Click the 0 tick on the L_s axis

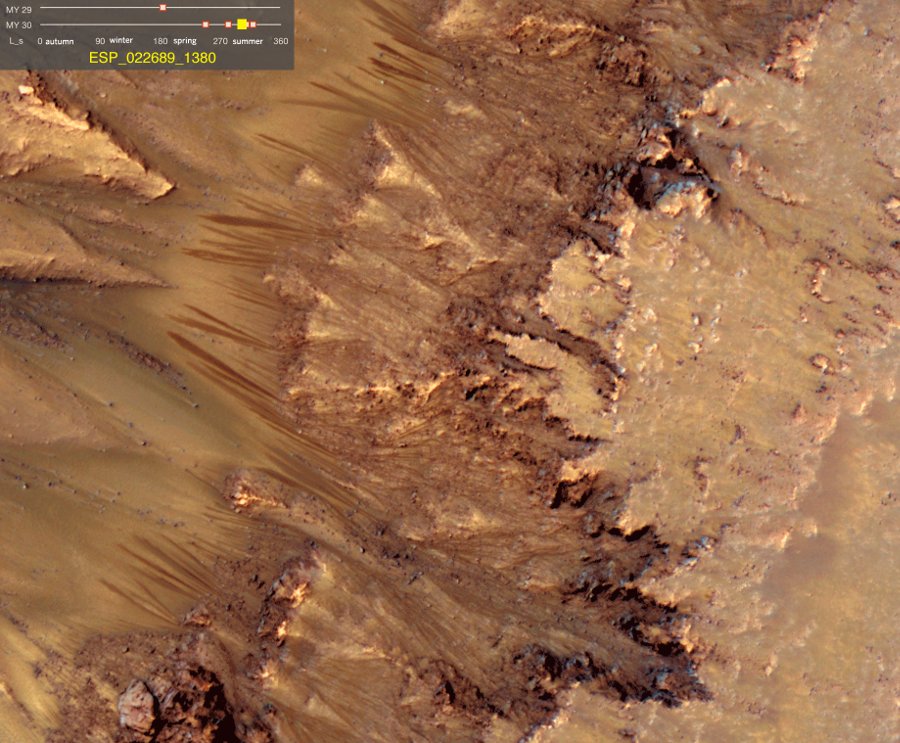coord(39,41)
